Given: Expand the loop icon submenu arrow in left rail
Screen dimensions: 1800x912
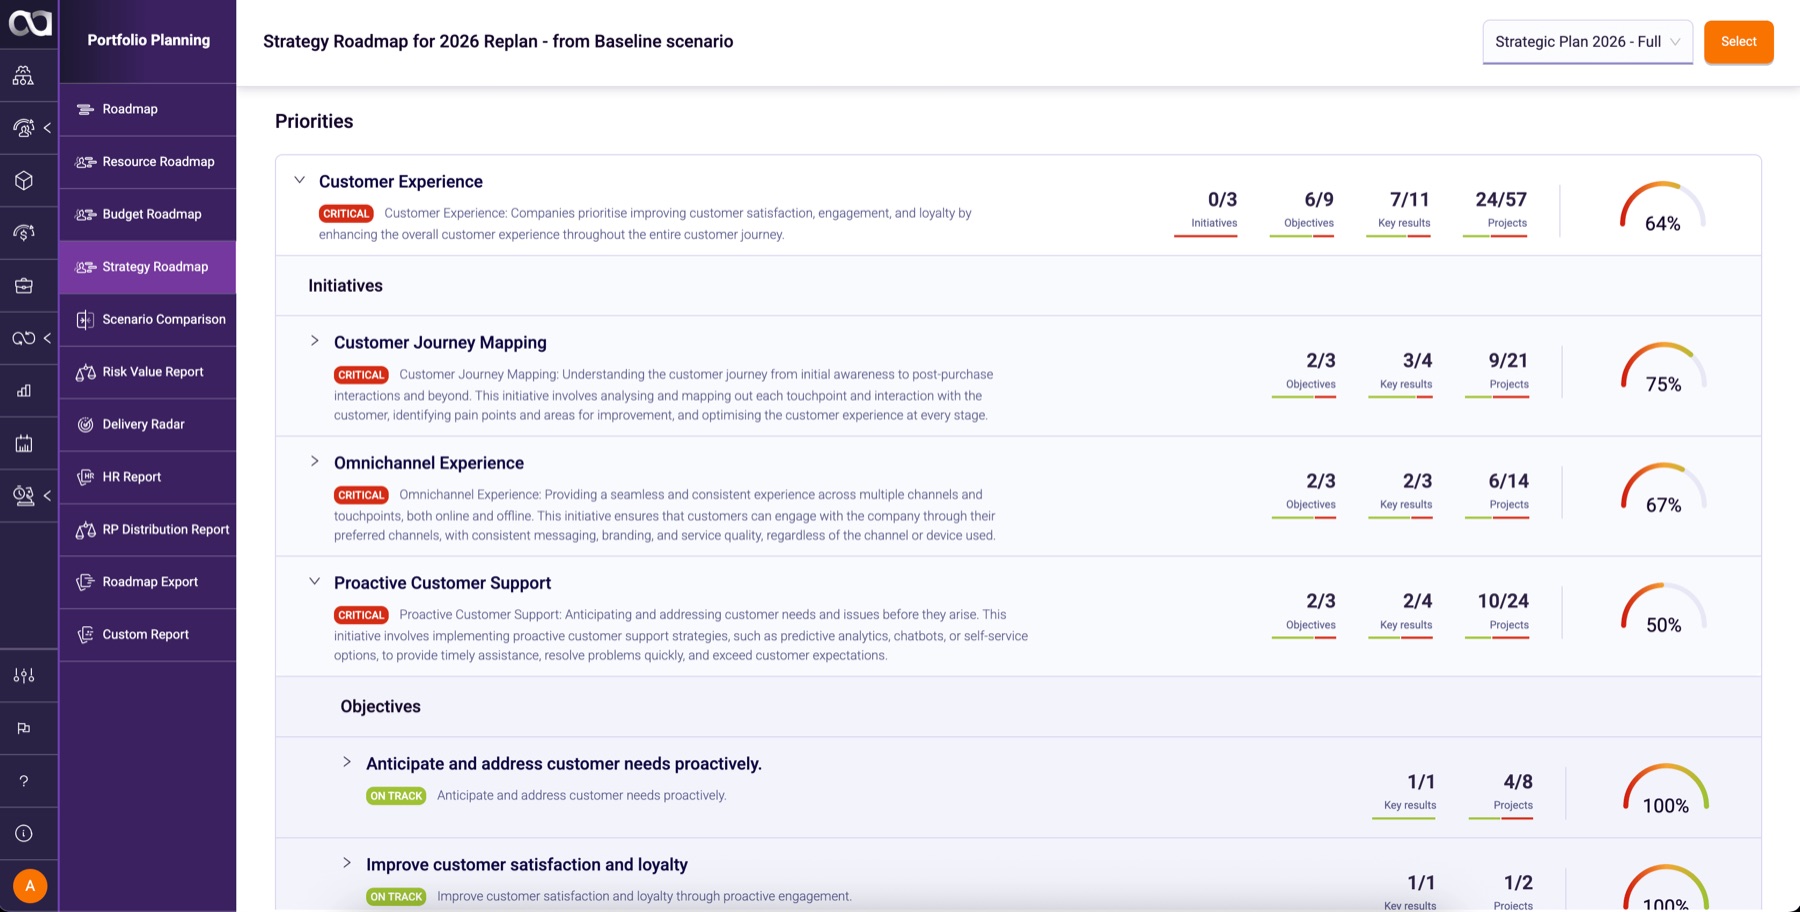Looking at the screenshot, I should click(47, 338).
